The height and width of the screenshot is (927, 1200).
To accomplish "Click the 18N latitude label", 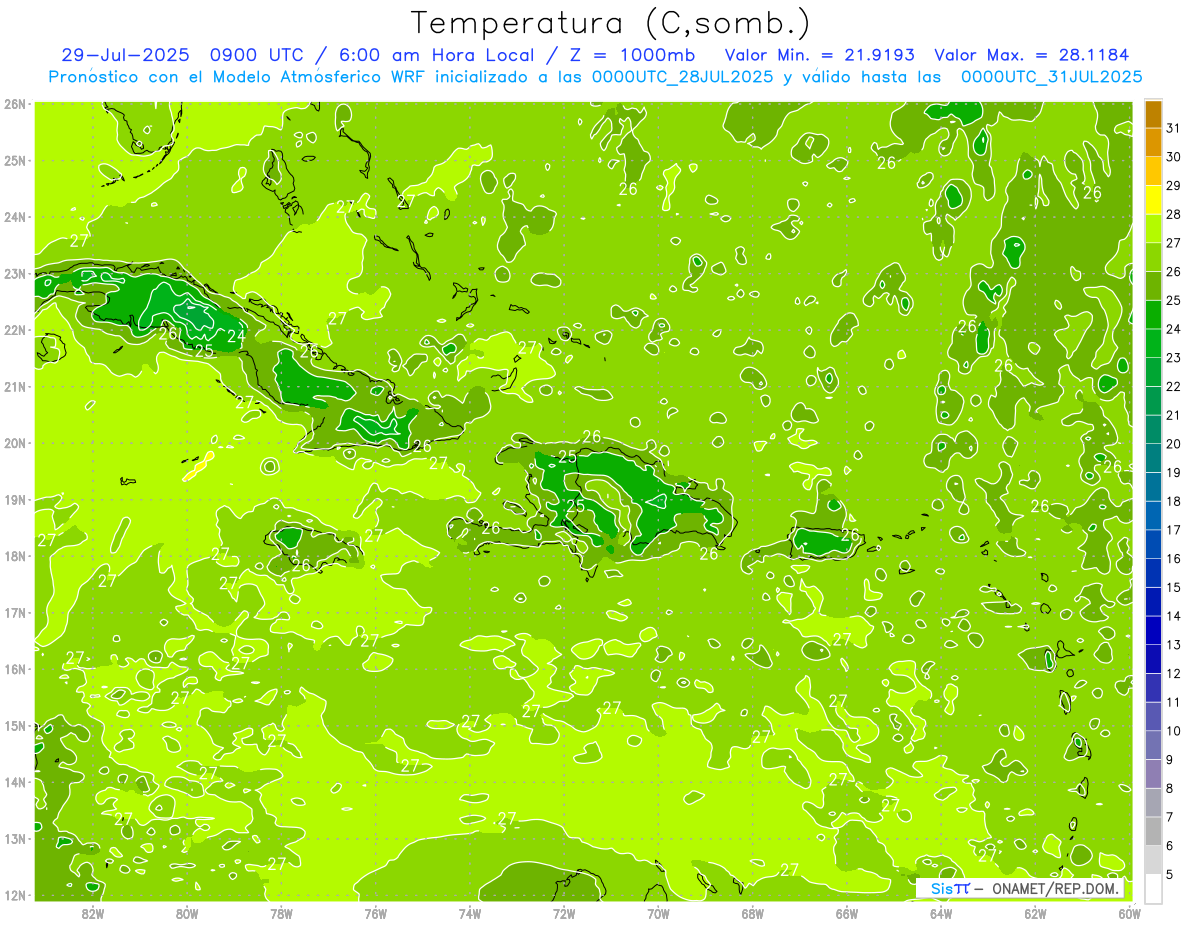I will tap(15, 556).
